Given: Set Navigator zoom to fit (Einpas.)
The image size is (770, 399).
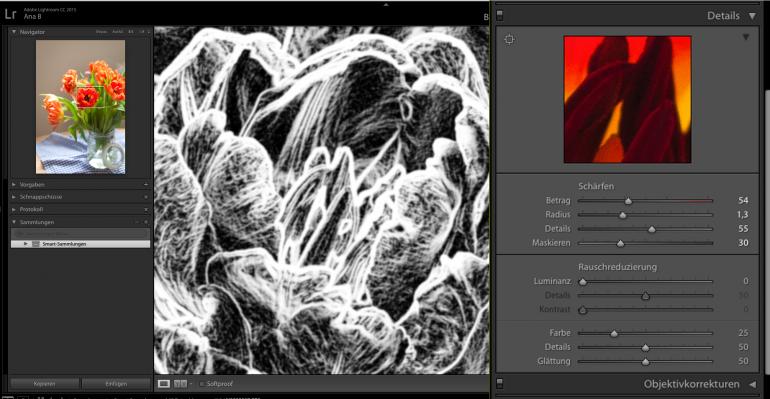Looking at the screenshot, I should coord(102,31).
